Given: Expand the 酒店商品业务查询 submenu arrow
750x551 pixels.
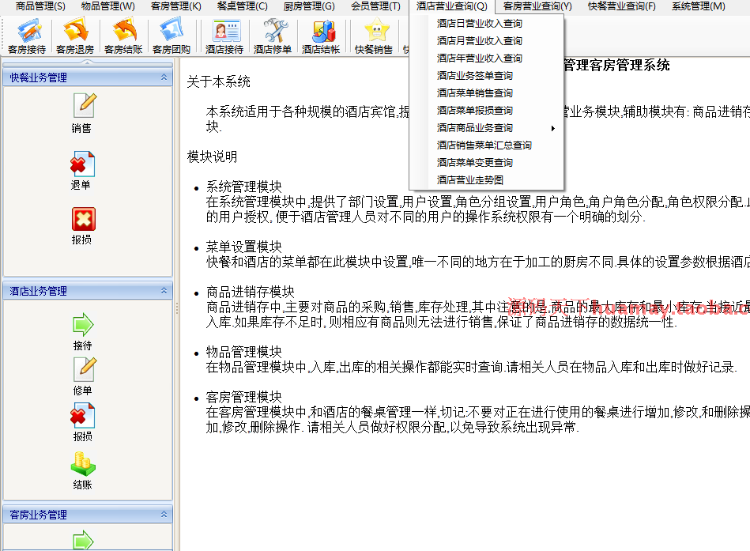Looking at the screenshot, I should coord(553,128).
